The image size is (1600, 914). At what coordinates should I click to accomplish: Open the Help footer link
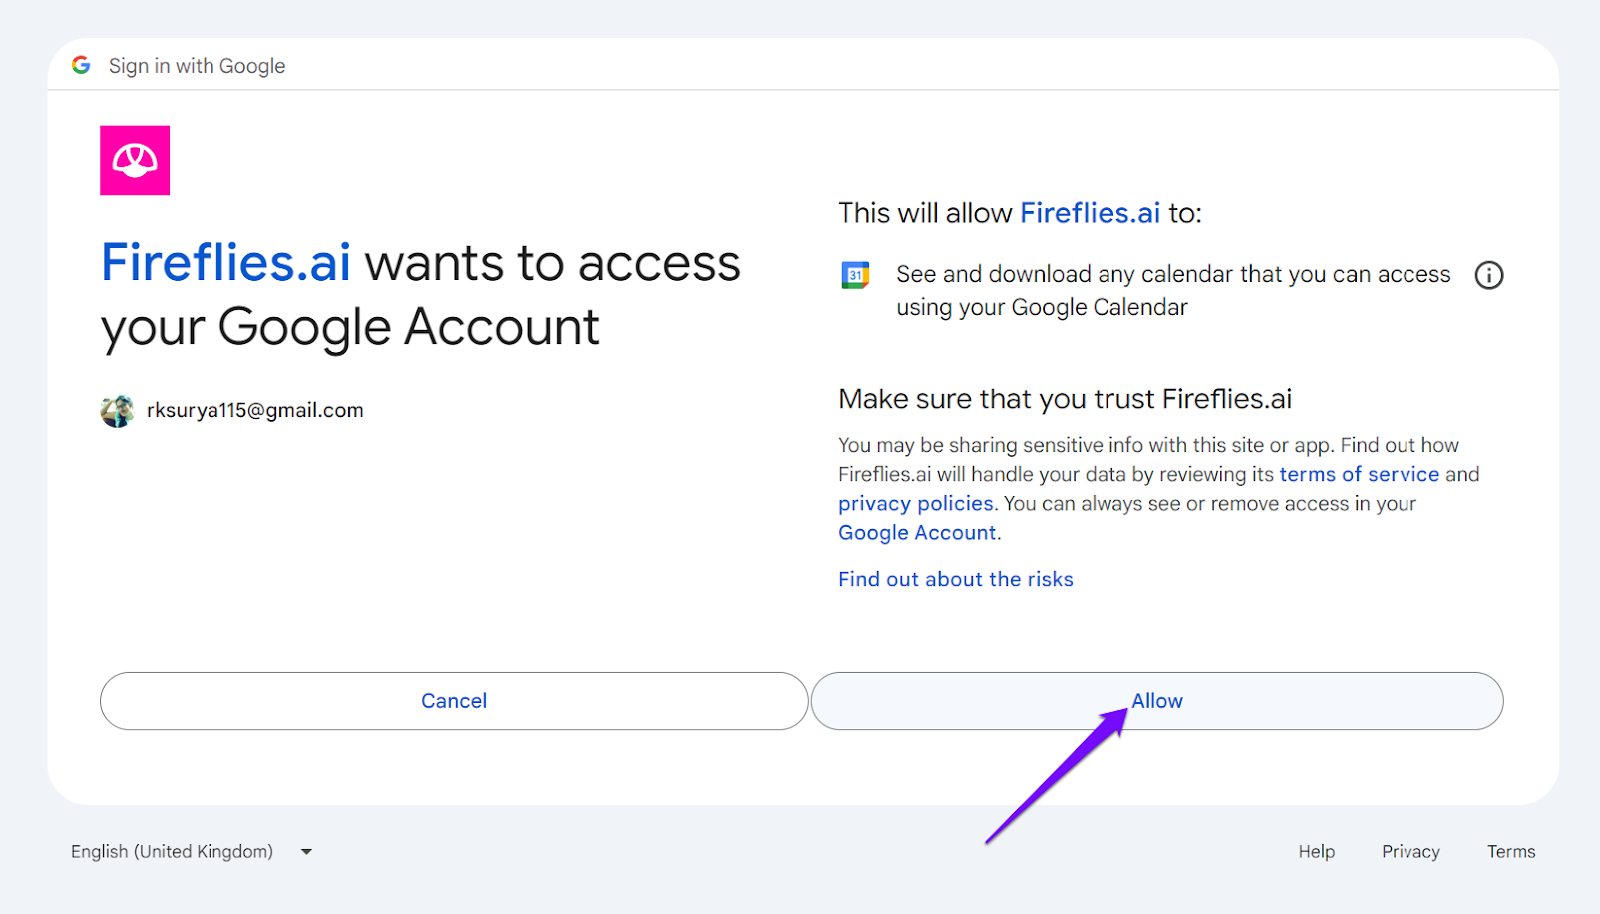1317,852
